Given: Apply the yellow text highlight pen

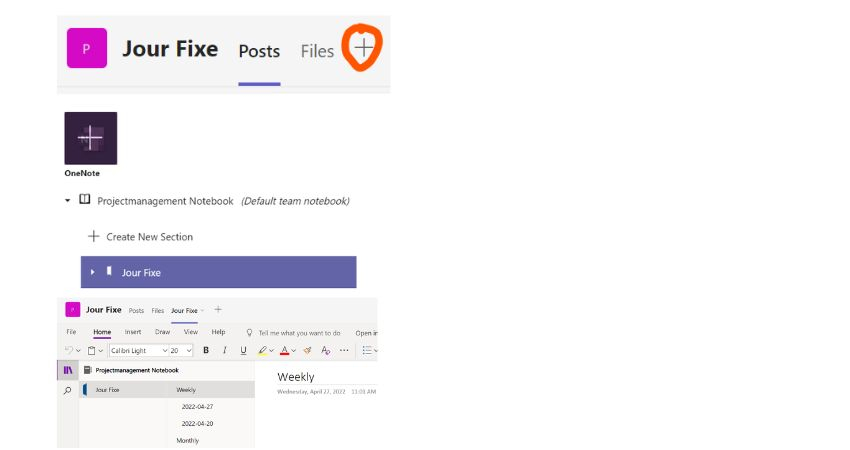Looking at the screenshot, I should 262,351.
